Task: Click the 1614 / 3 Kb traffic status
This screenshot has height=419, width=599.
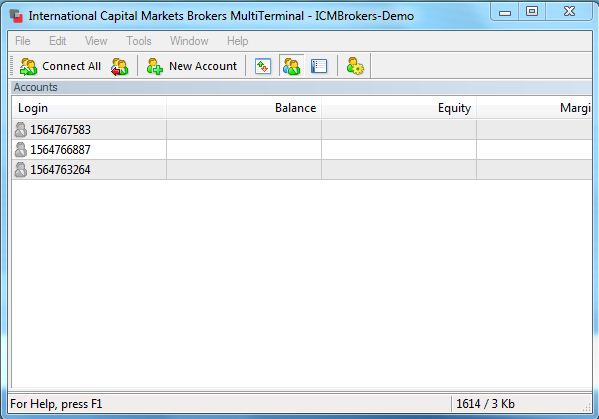Action: [486, 404]
